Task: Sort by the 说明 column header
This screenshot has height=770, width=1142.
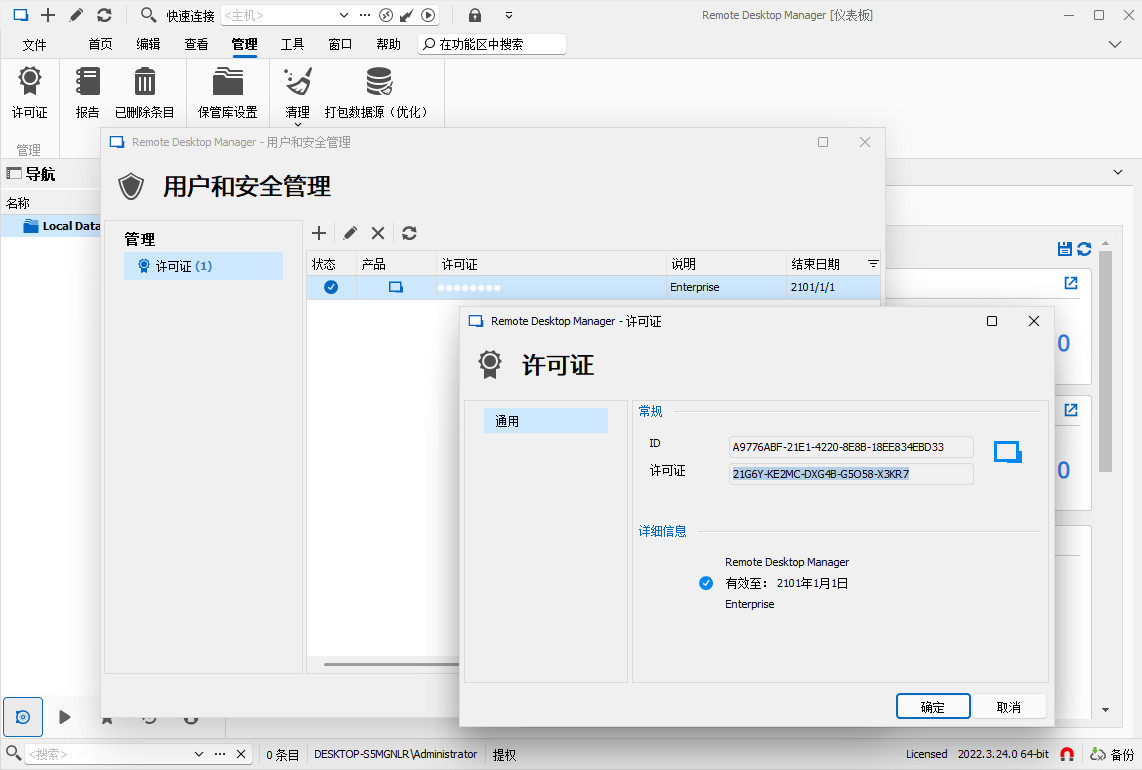Action: 726,264
